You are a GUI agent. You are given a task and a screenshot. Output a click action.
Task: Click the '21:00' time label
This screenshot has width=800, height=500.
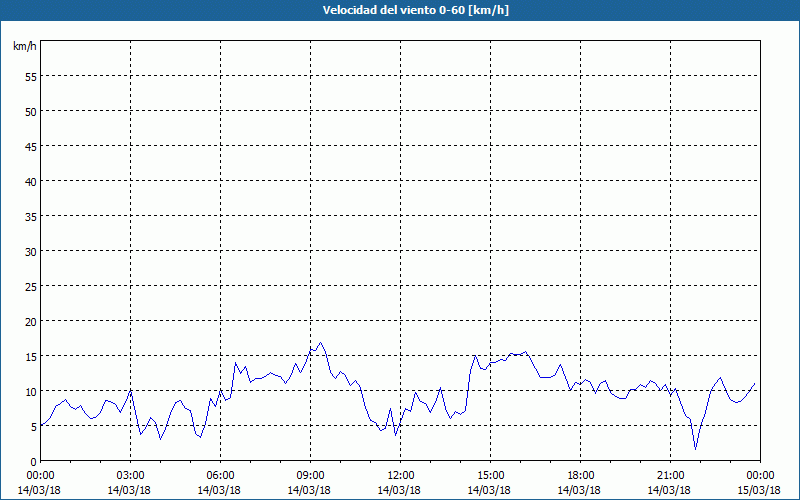click(x=670, y=476)
